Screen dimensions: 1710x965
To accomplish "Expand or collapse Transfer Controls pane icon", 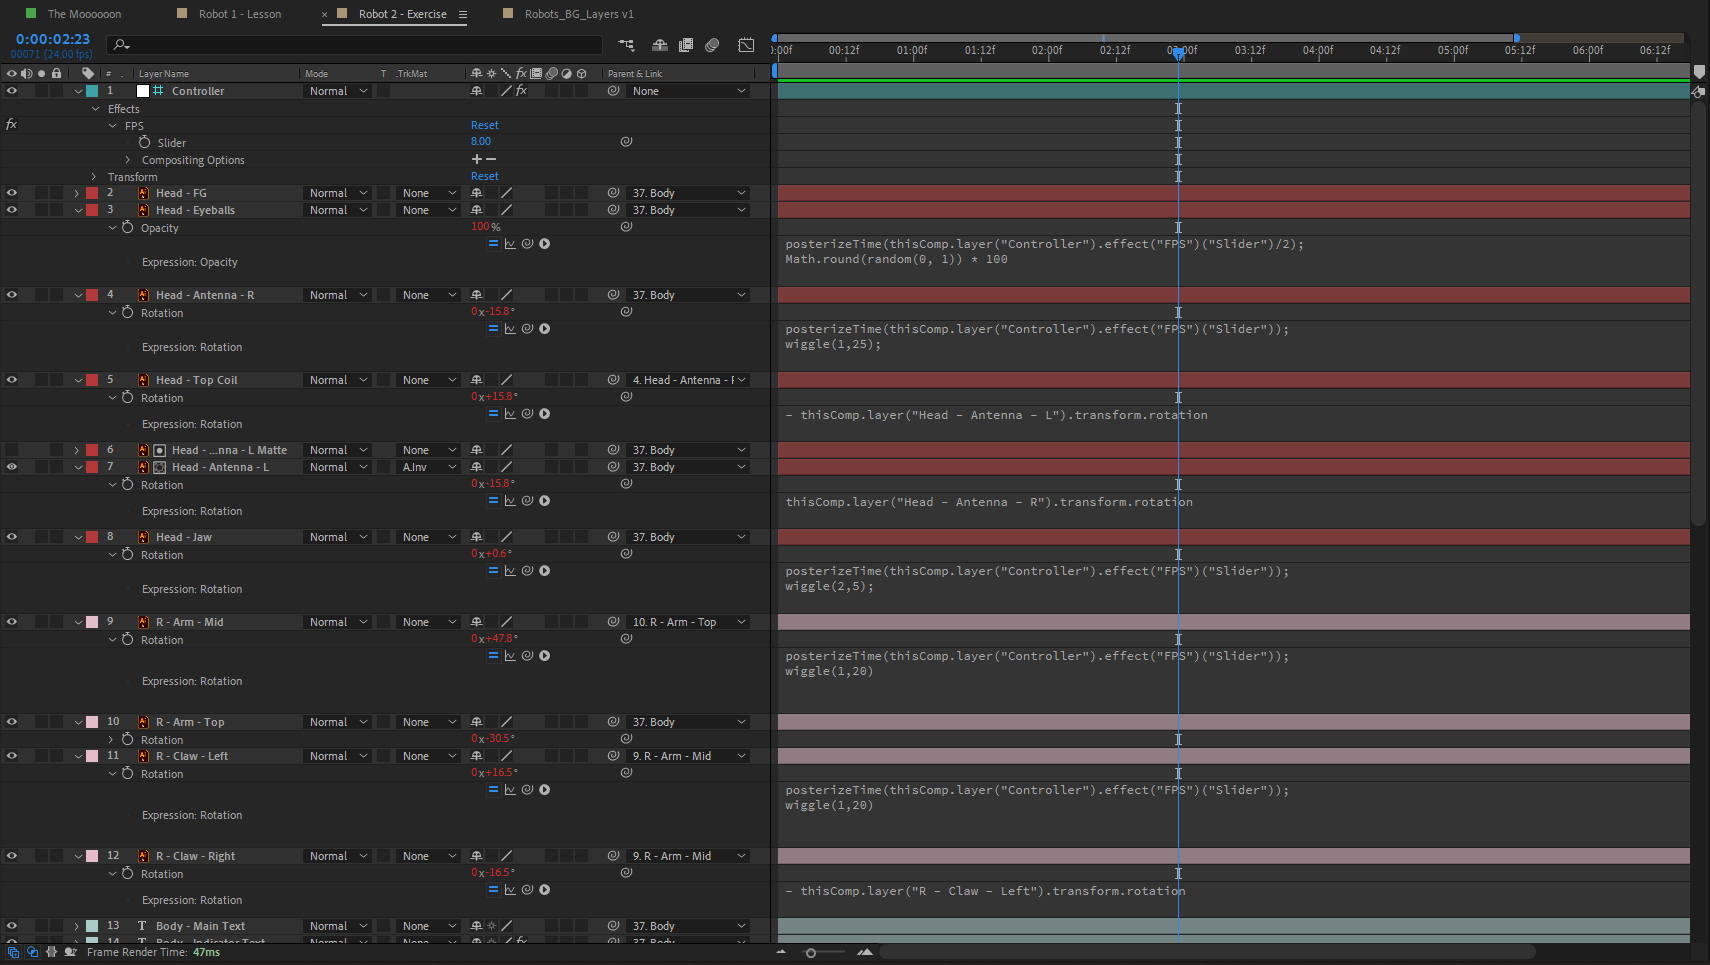I will [33, 952].
